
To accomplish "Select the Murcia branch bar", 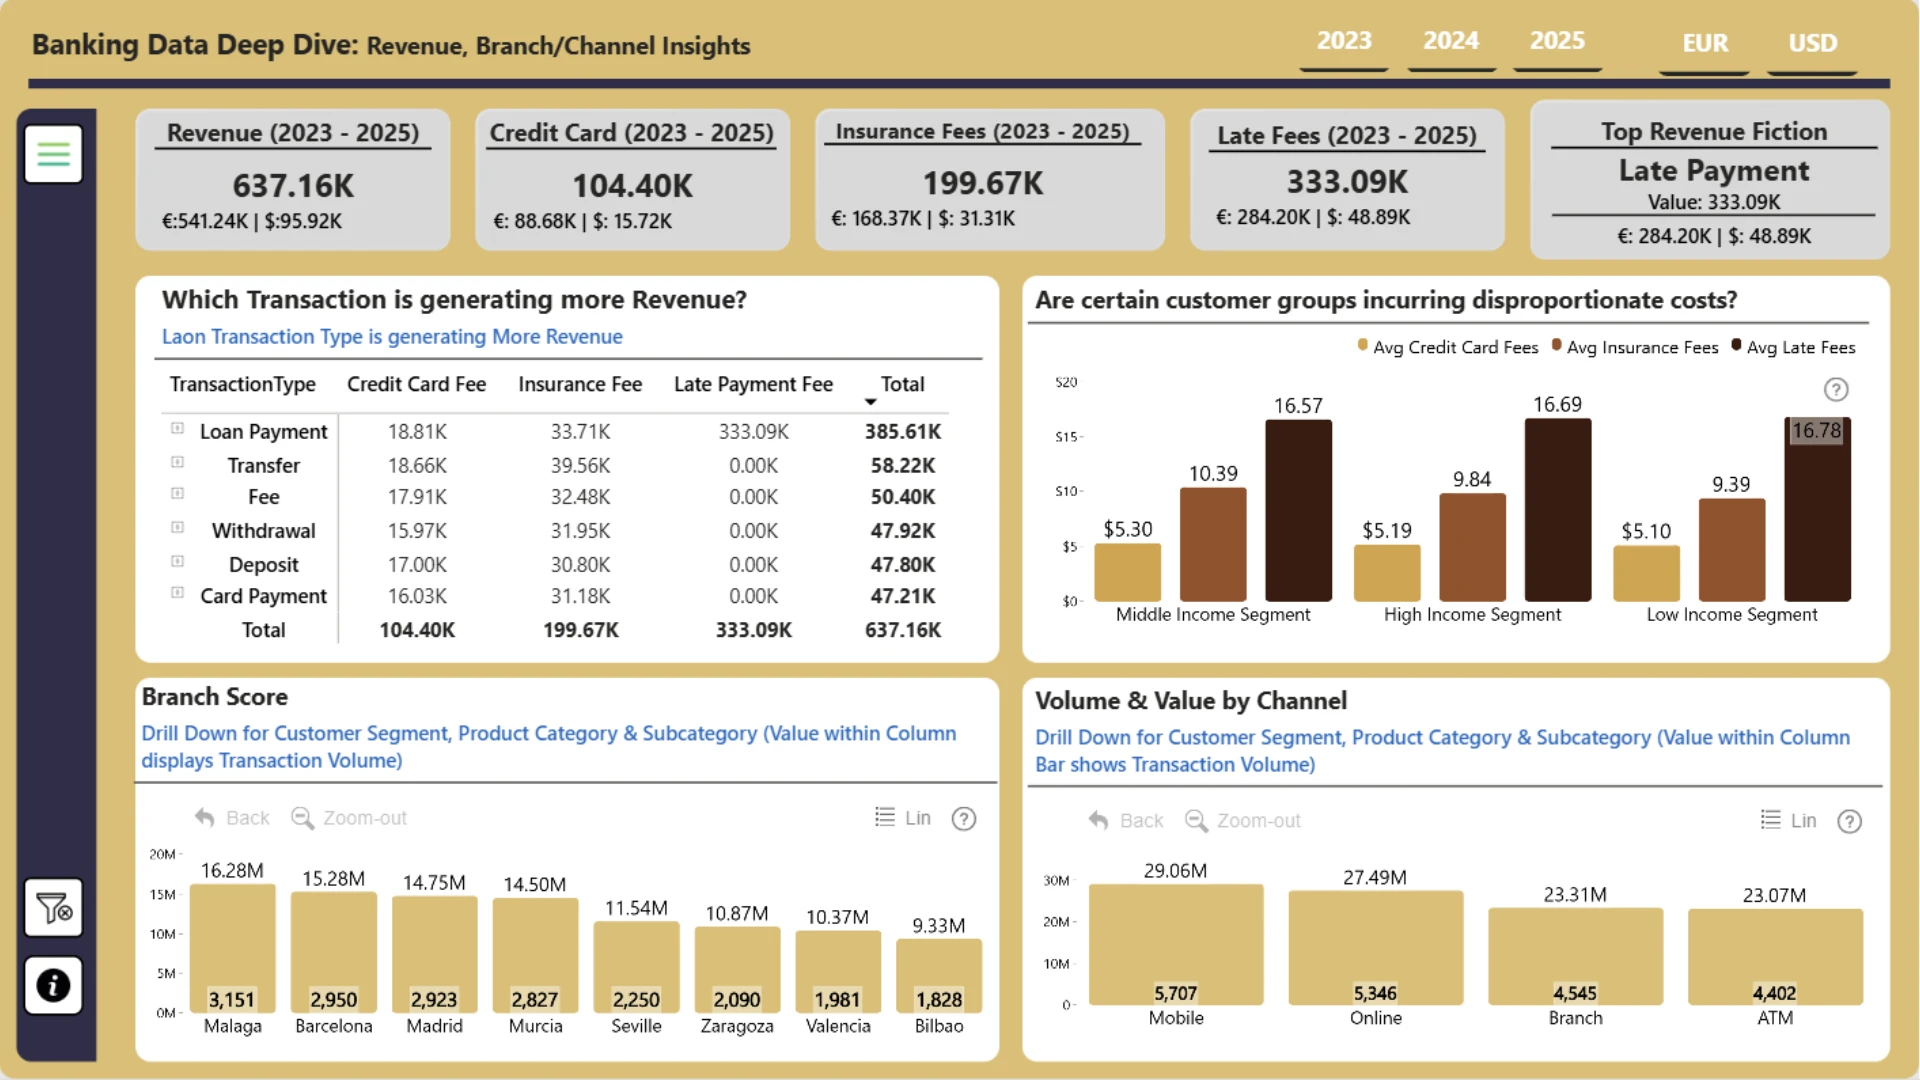I will [x=535, y=956].
